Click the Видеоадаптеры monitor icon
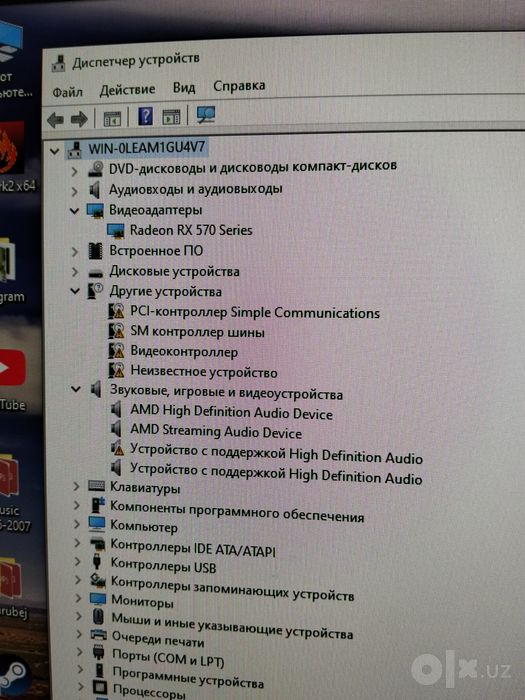525x700 pixels. tap(96, 211)
